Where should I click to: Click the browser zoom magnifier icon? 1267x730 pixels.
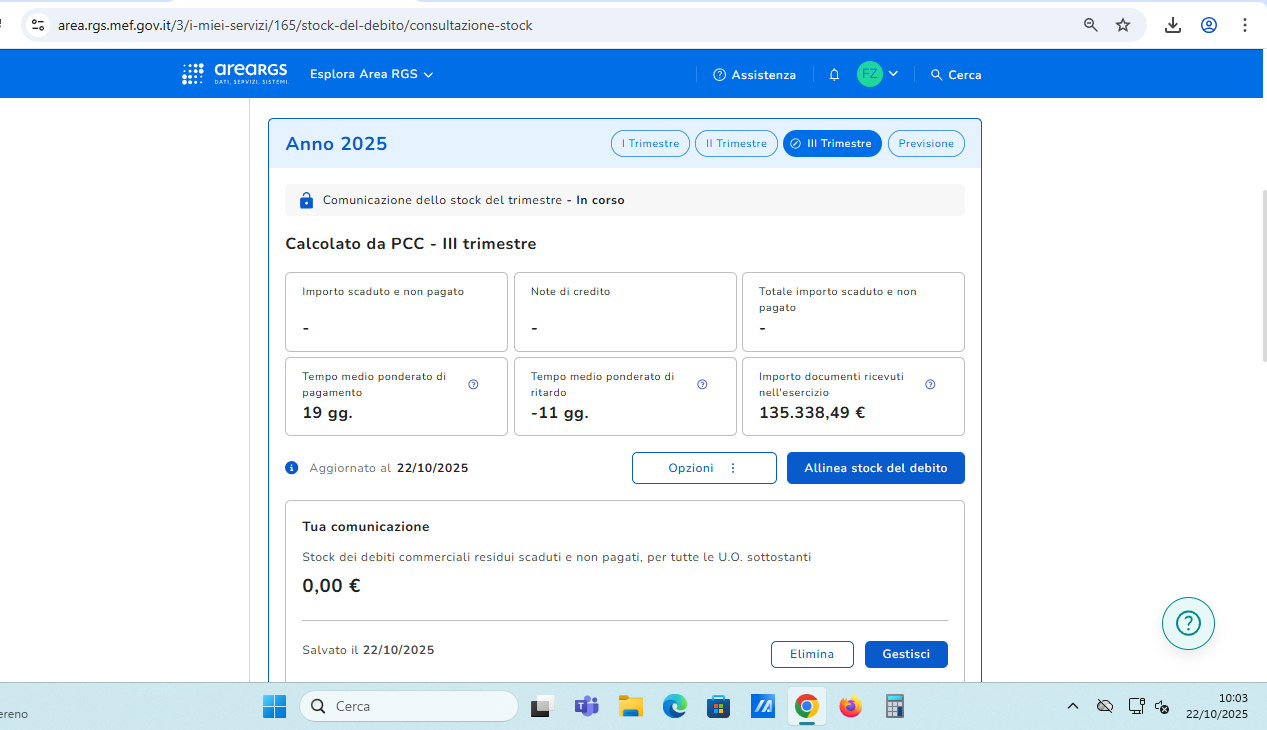point(1091,25)
